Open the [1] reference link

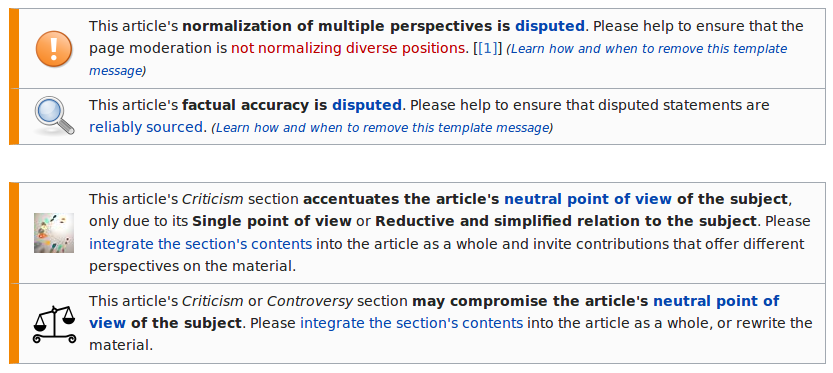(x=487, y=48)
